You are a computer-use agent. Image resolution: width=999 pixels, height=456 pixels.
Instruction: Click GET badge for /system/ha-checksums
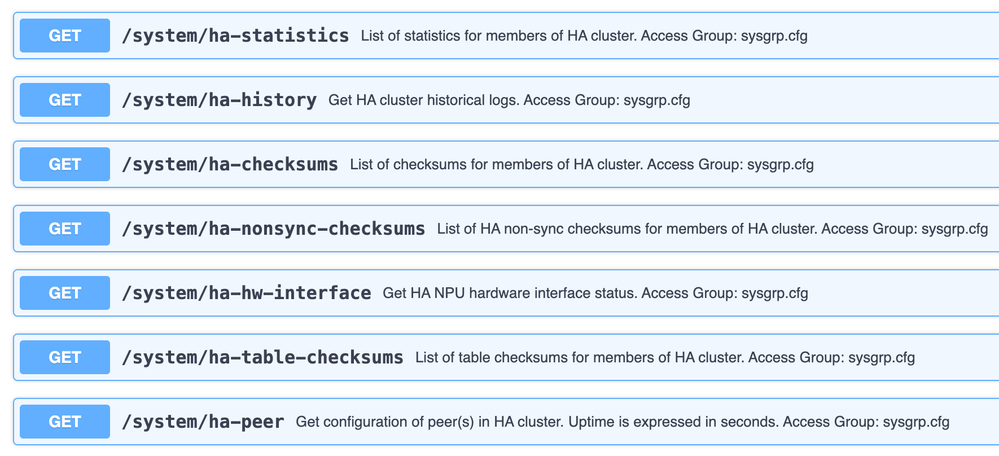pos(65,164)
